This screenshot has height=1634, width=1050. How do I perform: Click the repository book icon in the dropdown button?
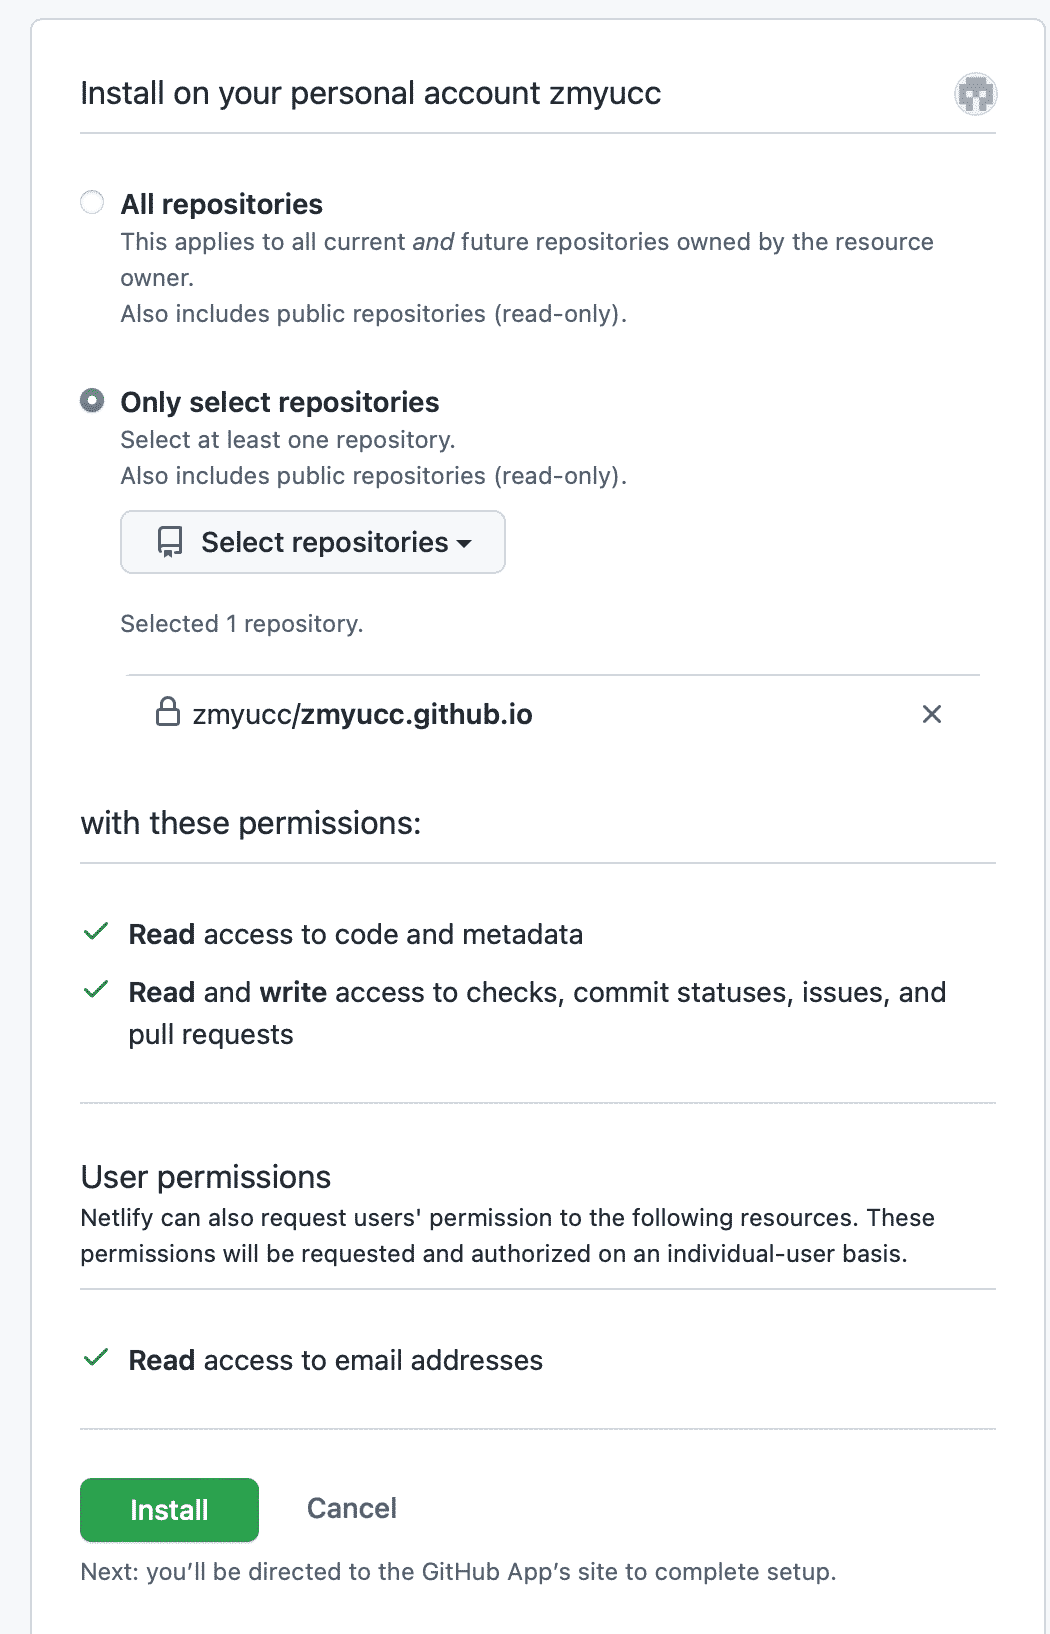pyautogui.click(x=170, y=542)
